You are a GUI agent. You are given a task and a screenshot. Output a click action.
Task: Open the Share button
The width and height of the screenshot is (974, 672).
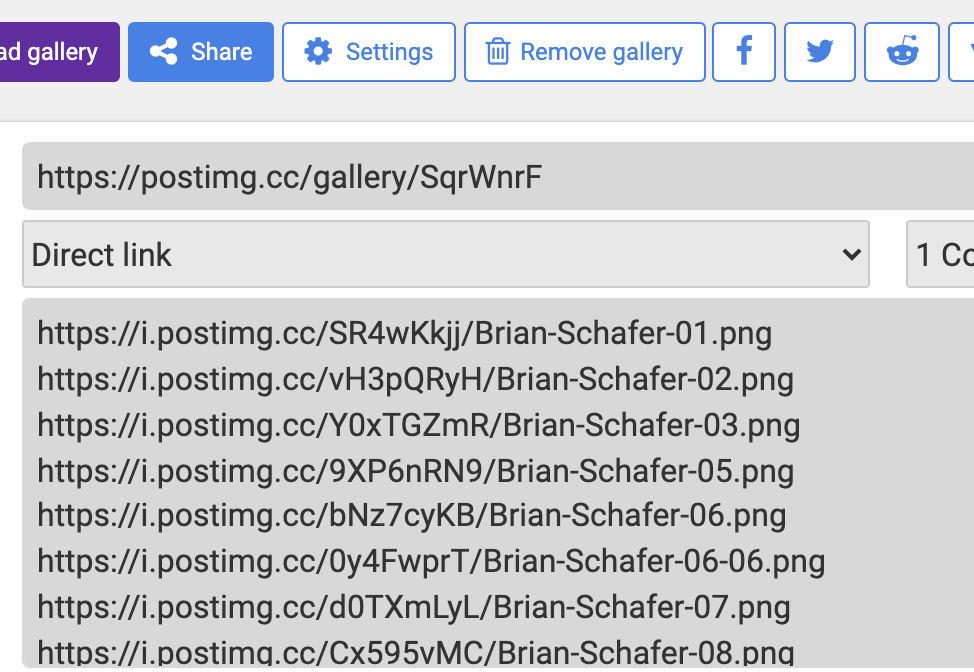(201, 52)
